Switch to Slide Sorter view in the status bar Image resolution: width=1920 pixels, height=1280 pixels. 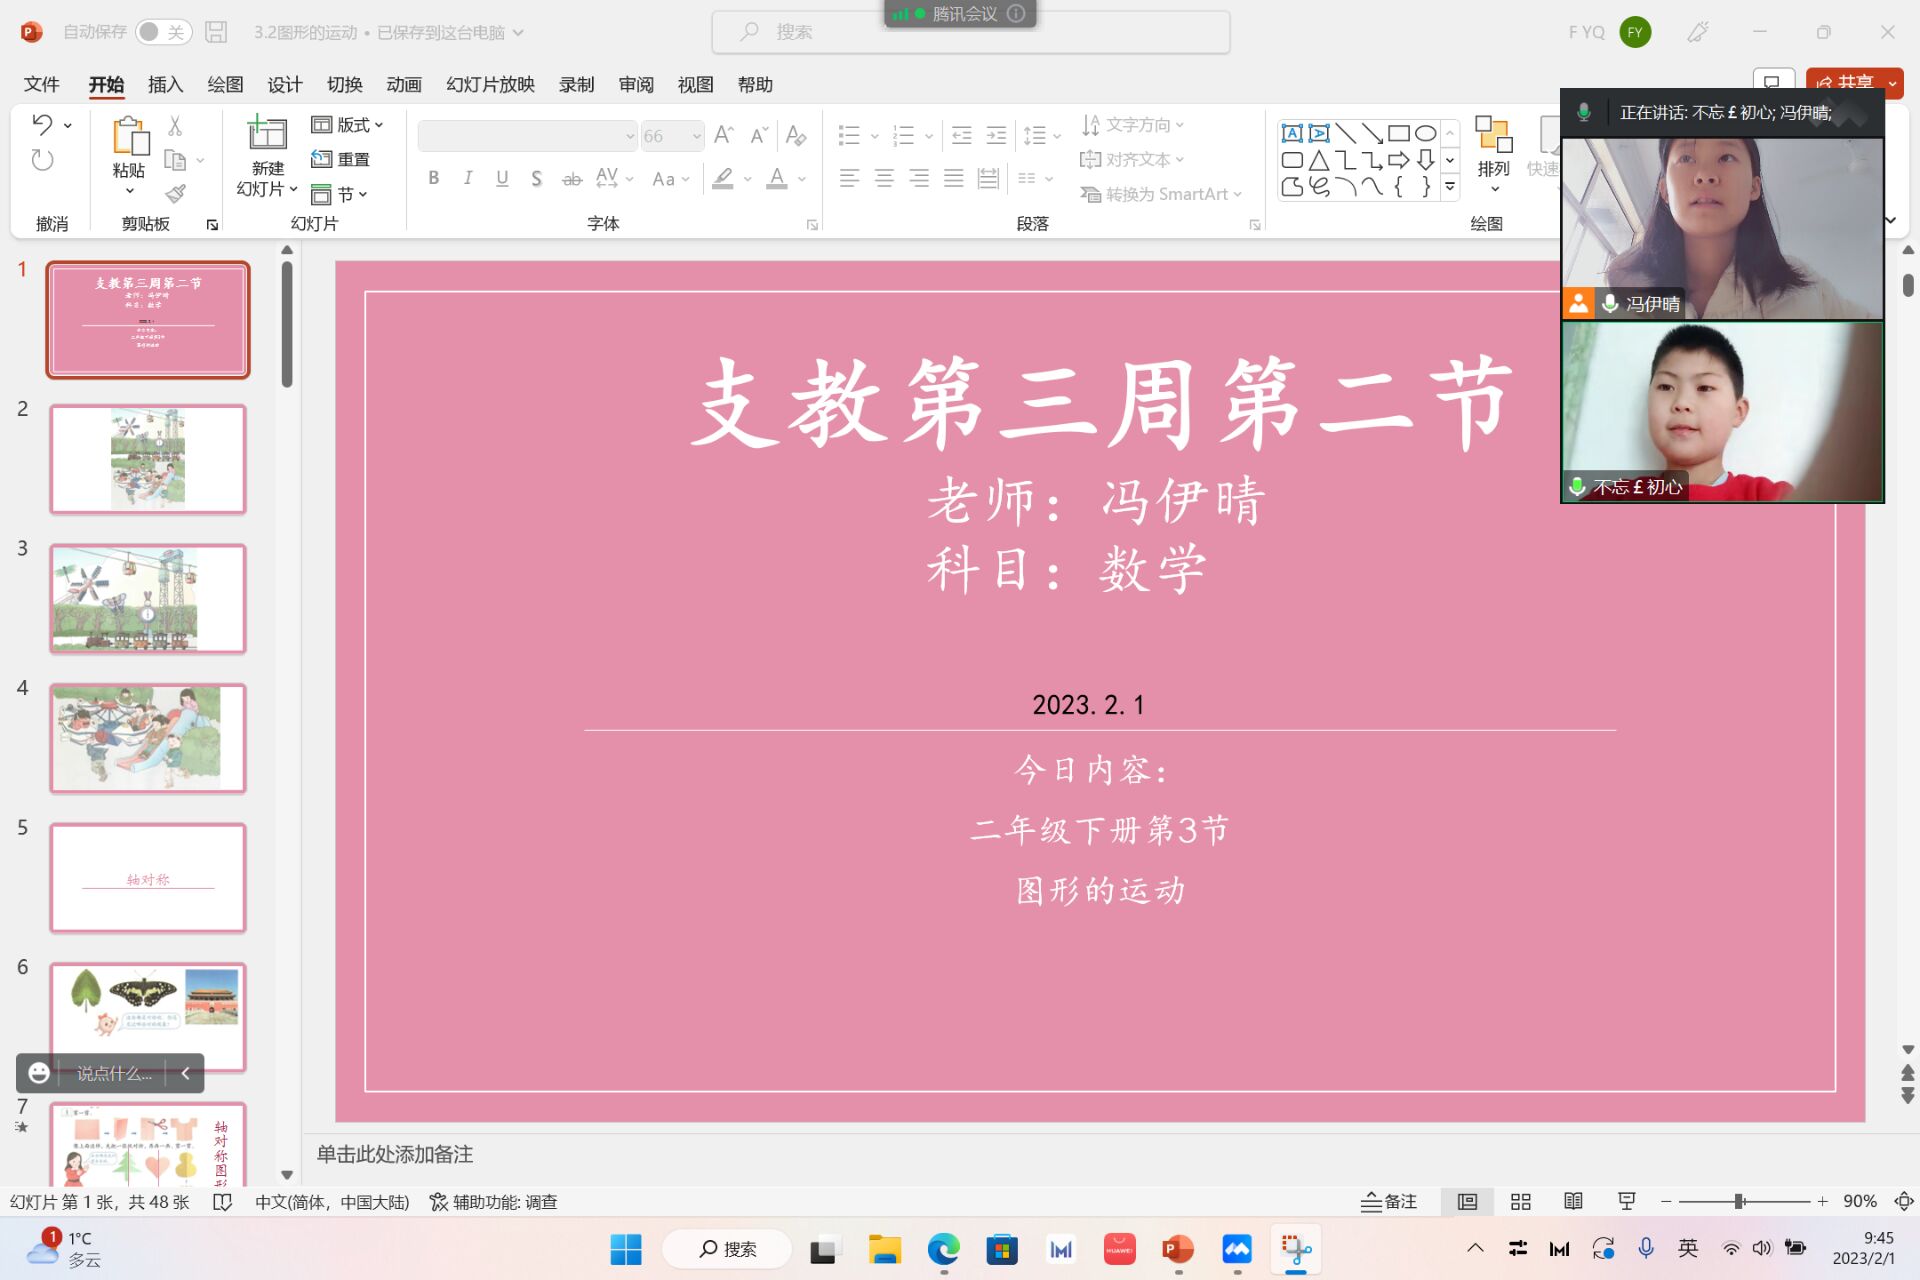pyautogui.click(x=1520, y=1202)
